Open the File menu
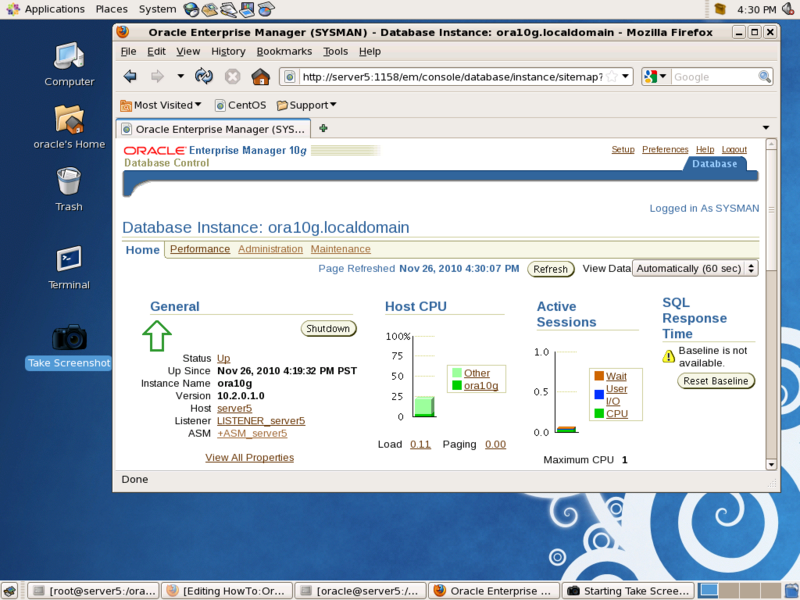This screenshot has height=600, width=800. click(128, 51)
